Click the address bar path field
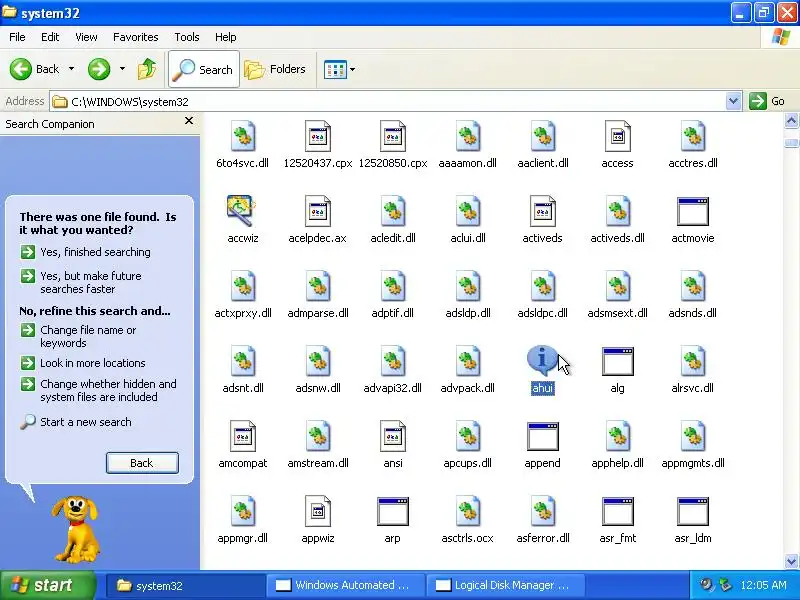Viewport: 800px width, 600px height. pyautogui.click(x=388, y=102)
